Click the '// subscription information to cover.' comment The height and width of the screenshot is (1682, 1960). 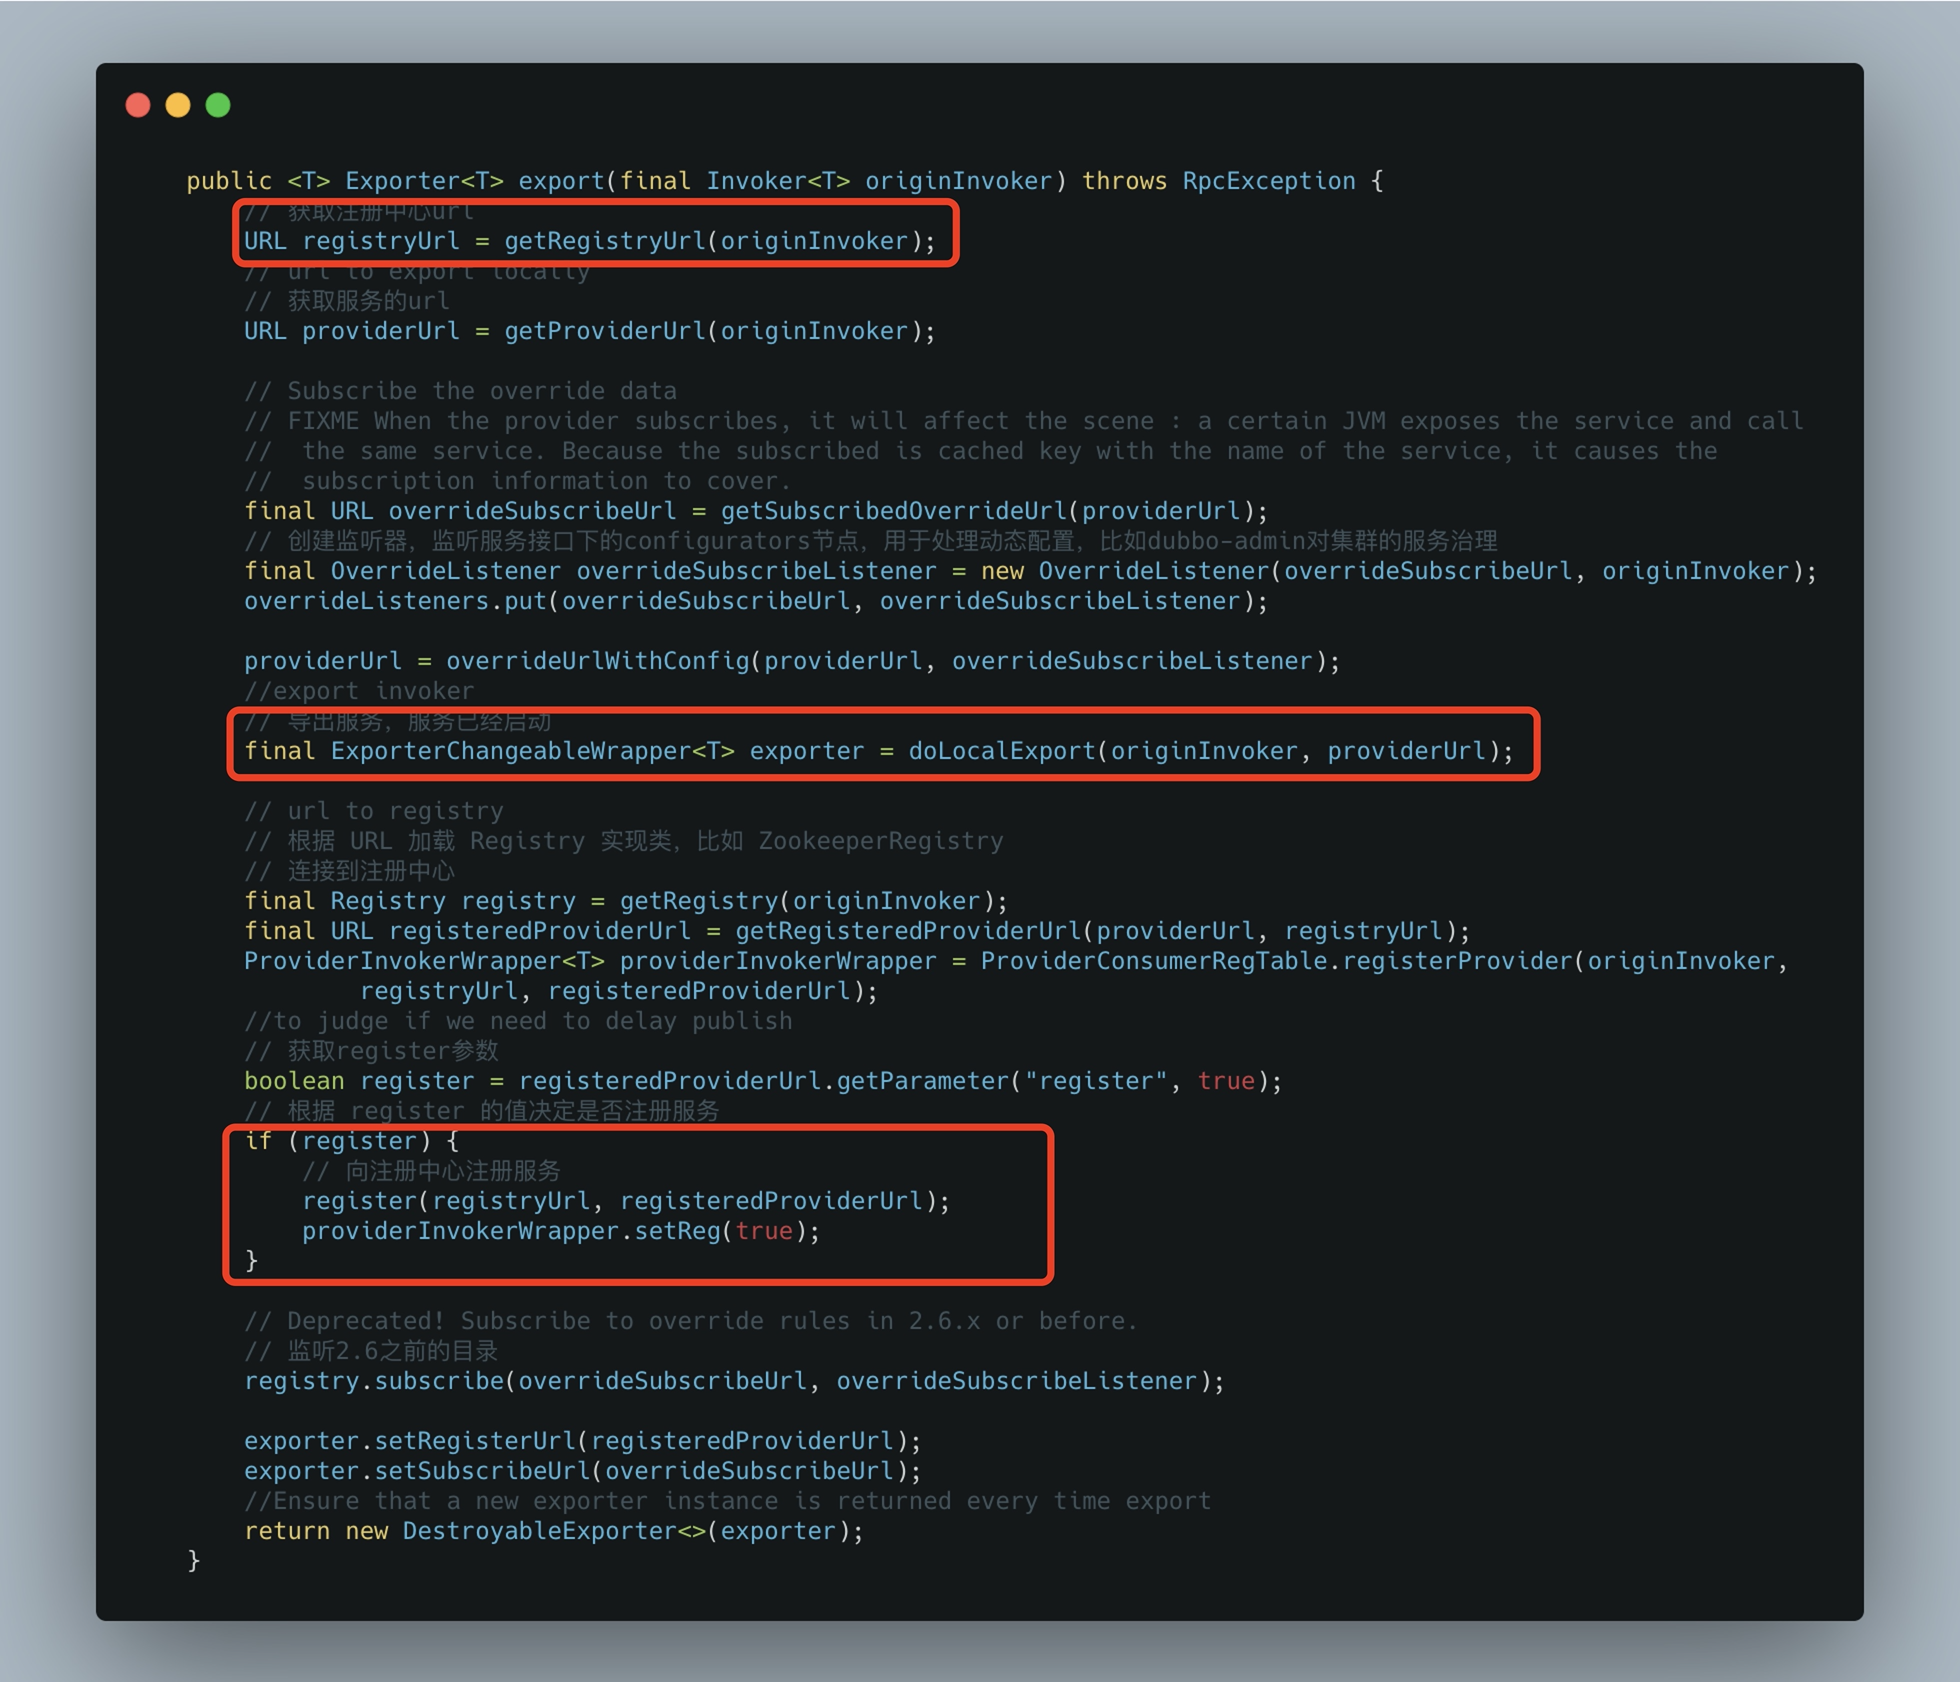coord(518,481)
